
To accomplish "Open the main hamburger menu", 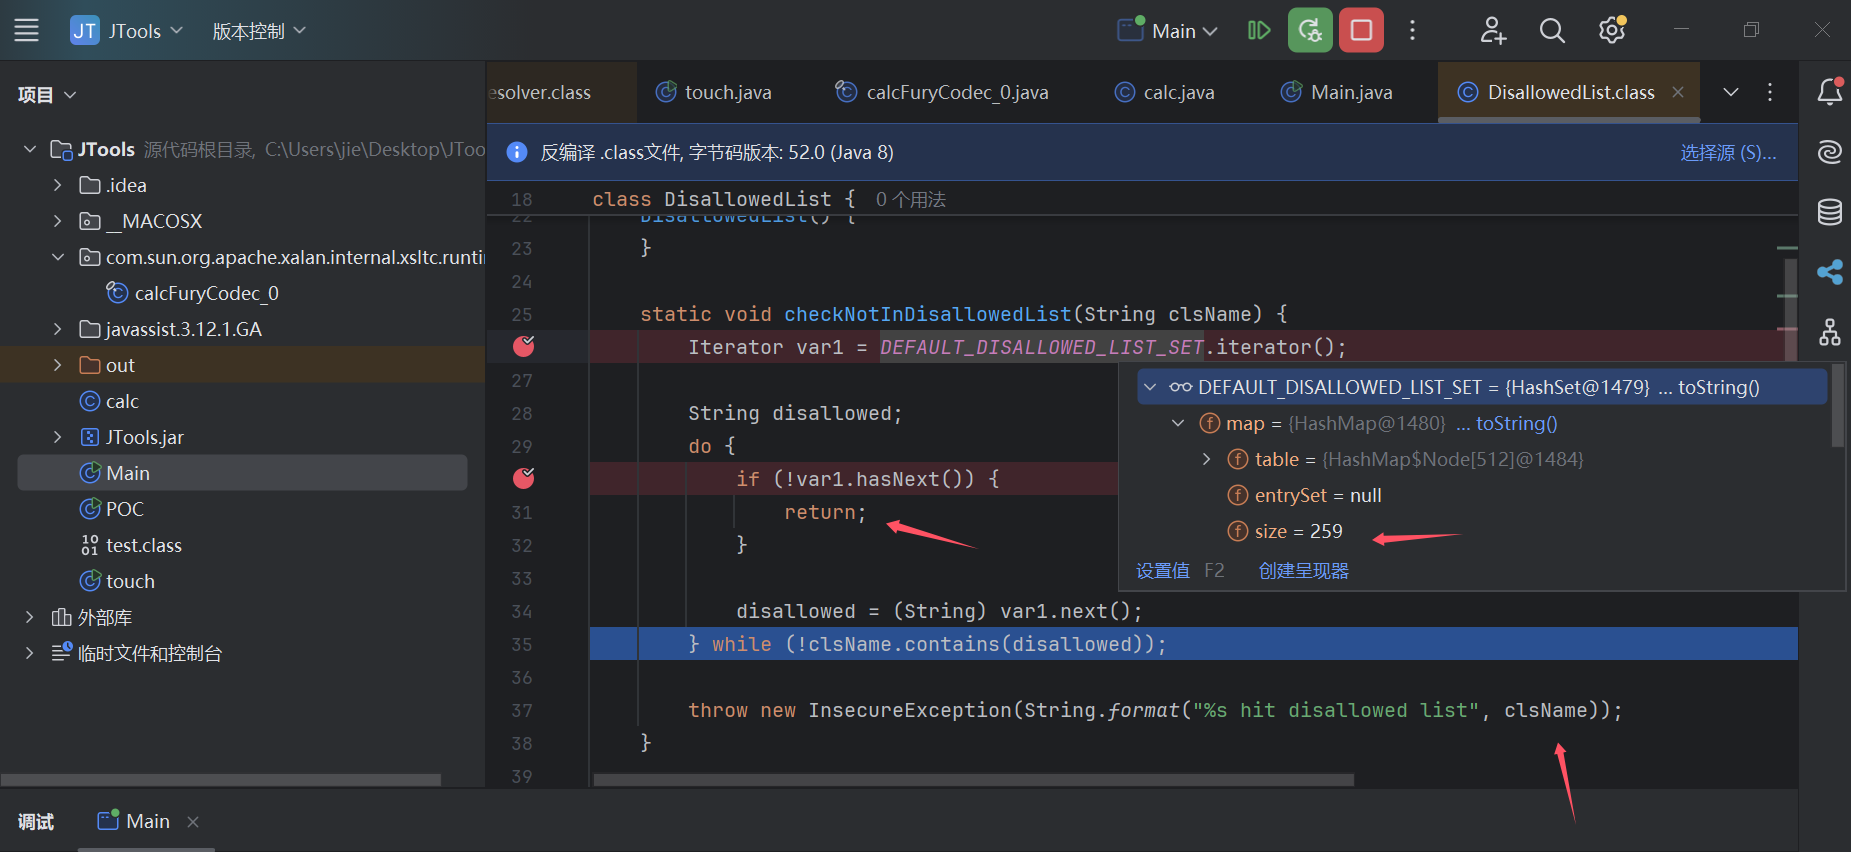I will [x=27, y=31].
